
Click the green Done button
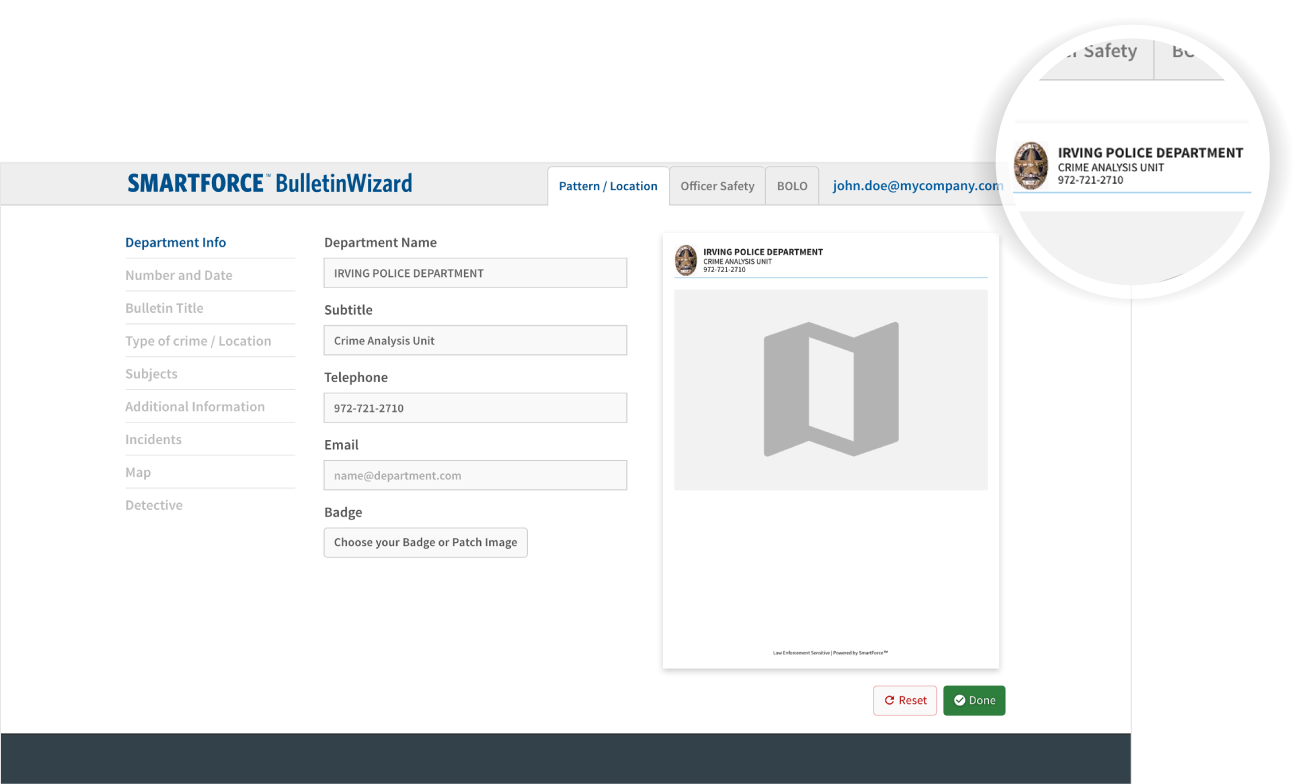(x=974, y=700)
